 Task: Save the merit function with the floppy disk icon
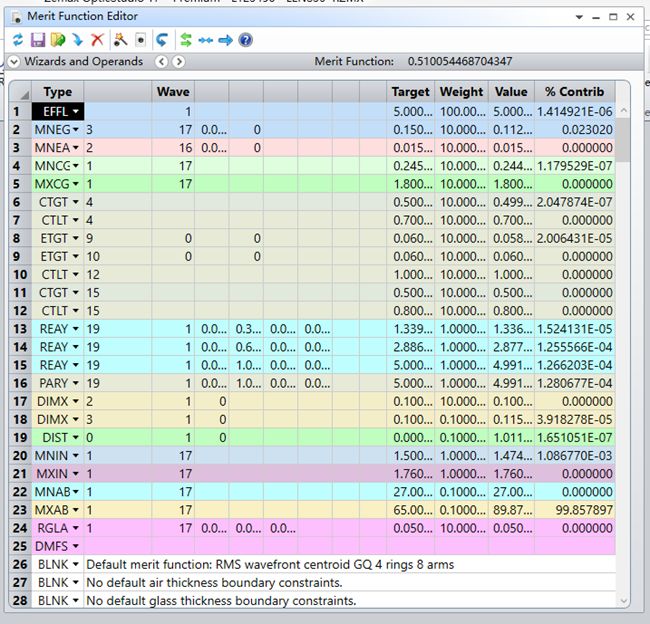coord(37,40)
